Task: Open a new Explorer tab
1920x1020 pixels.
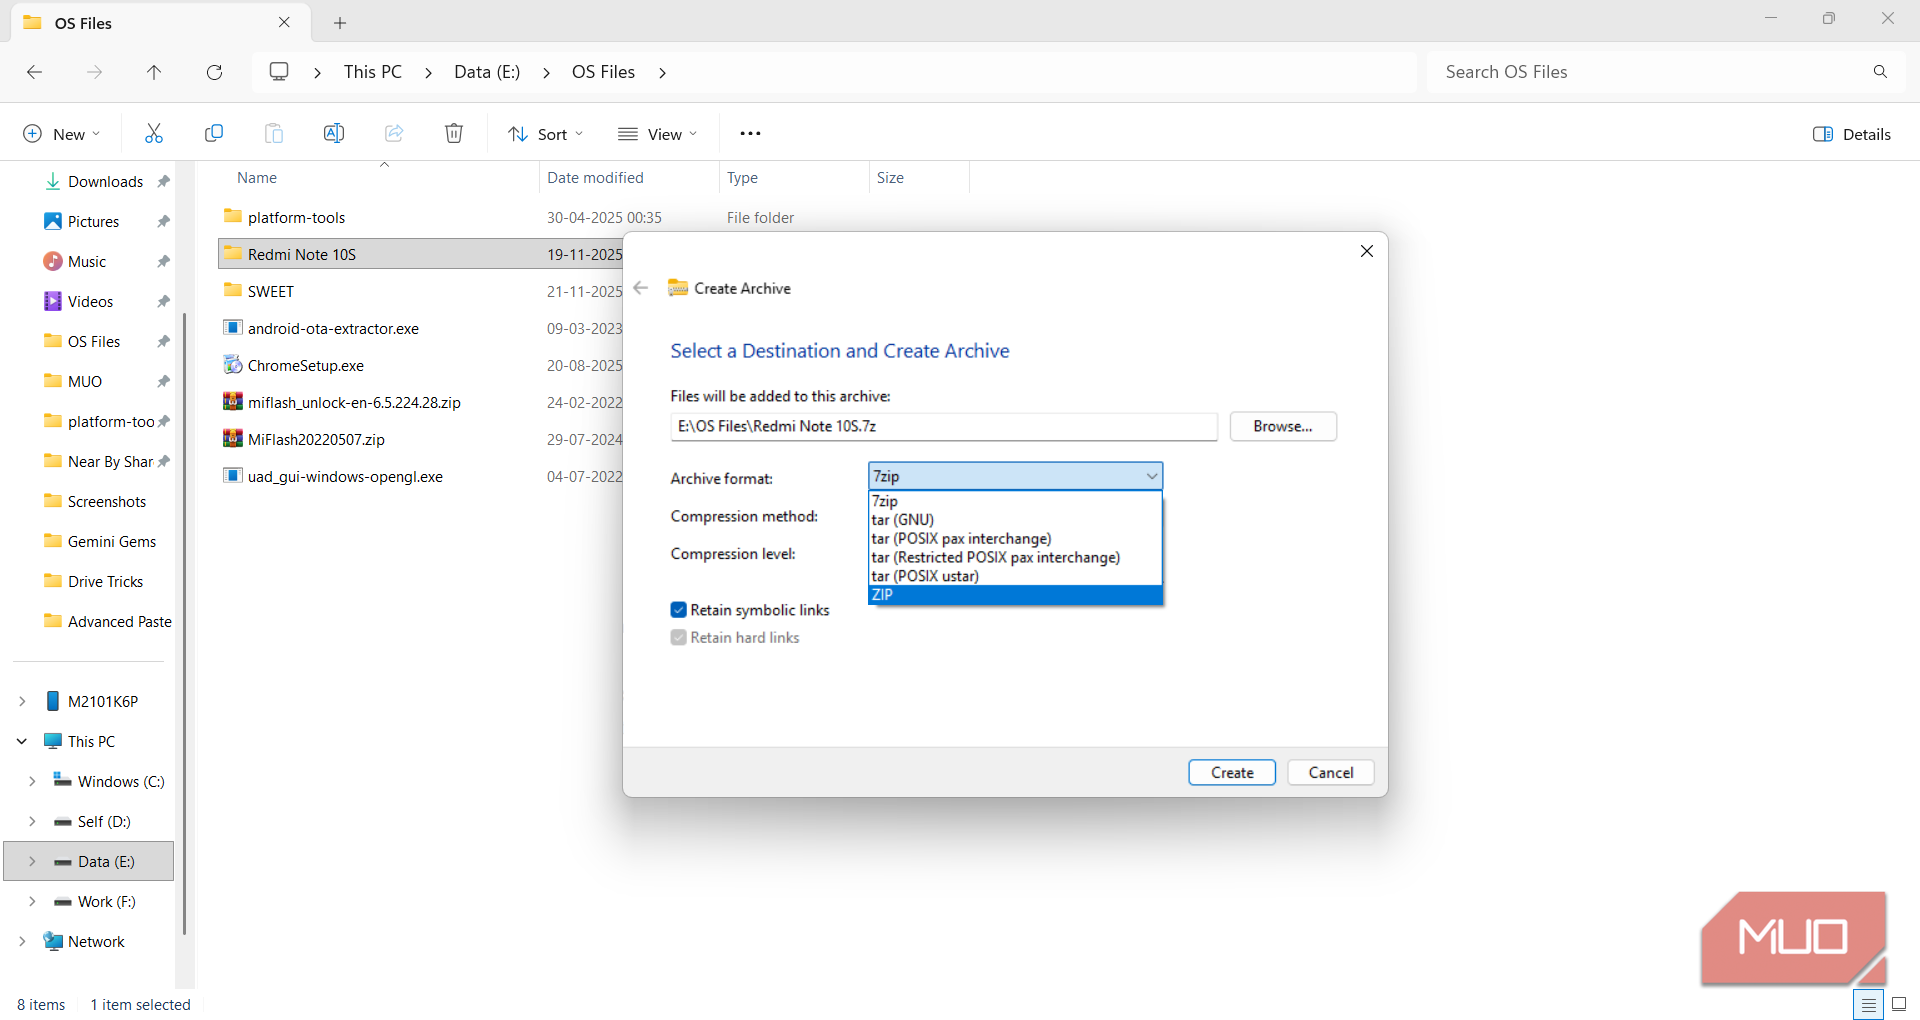Action: [x=340, y=23]
